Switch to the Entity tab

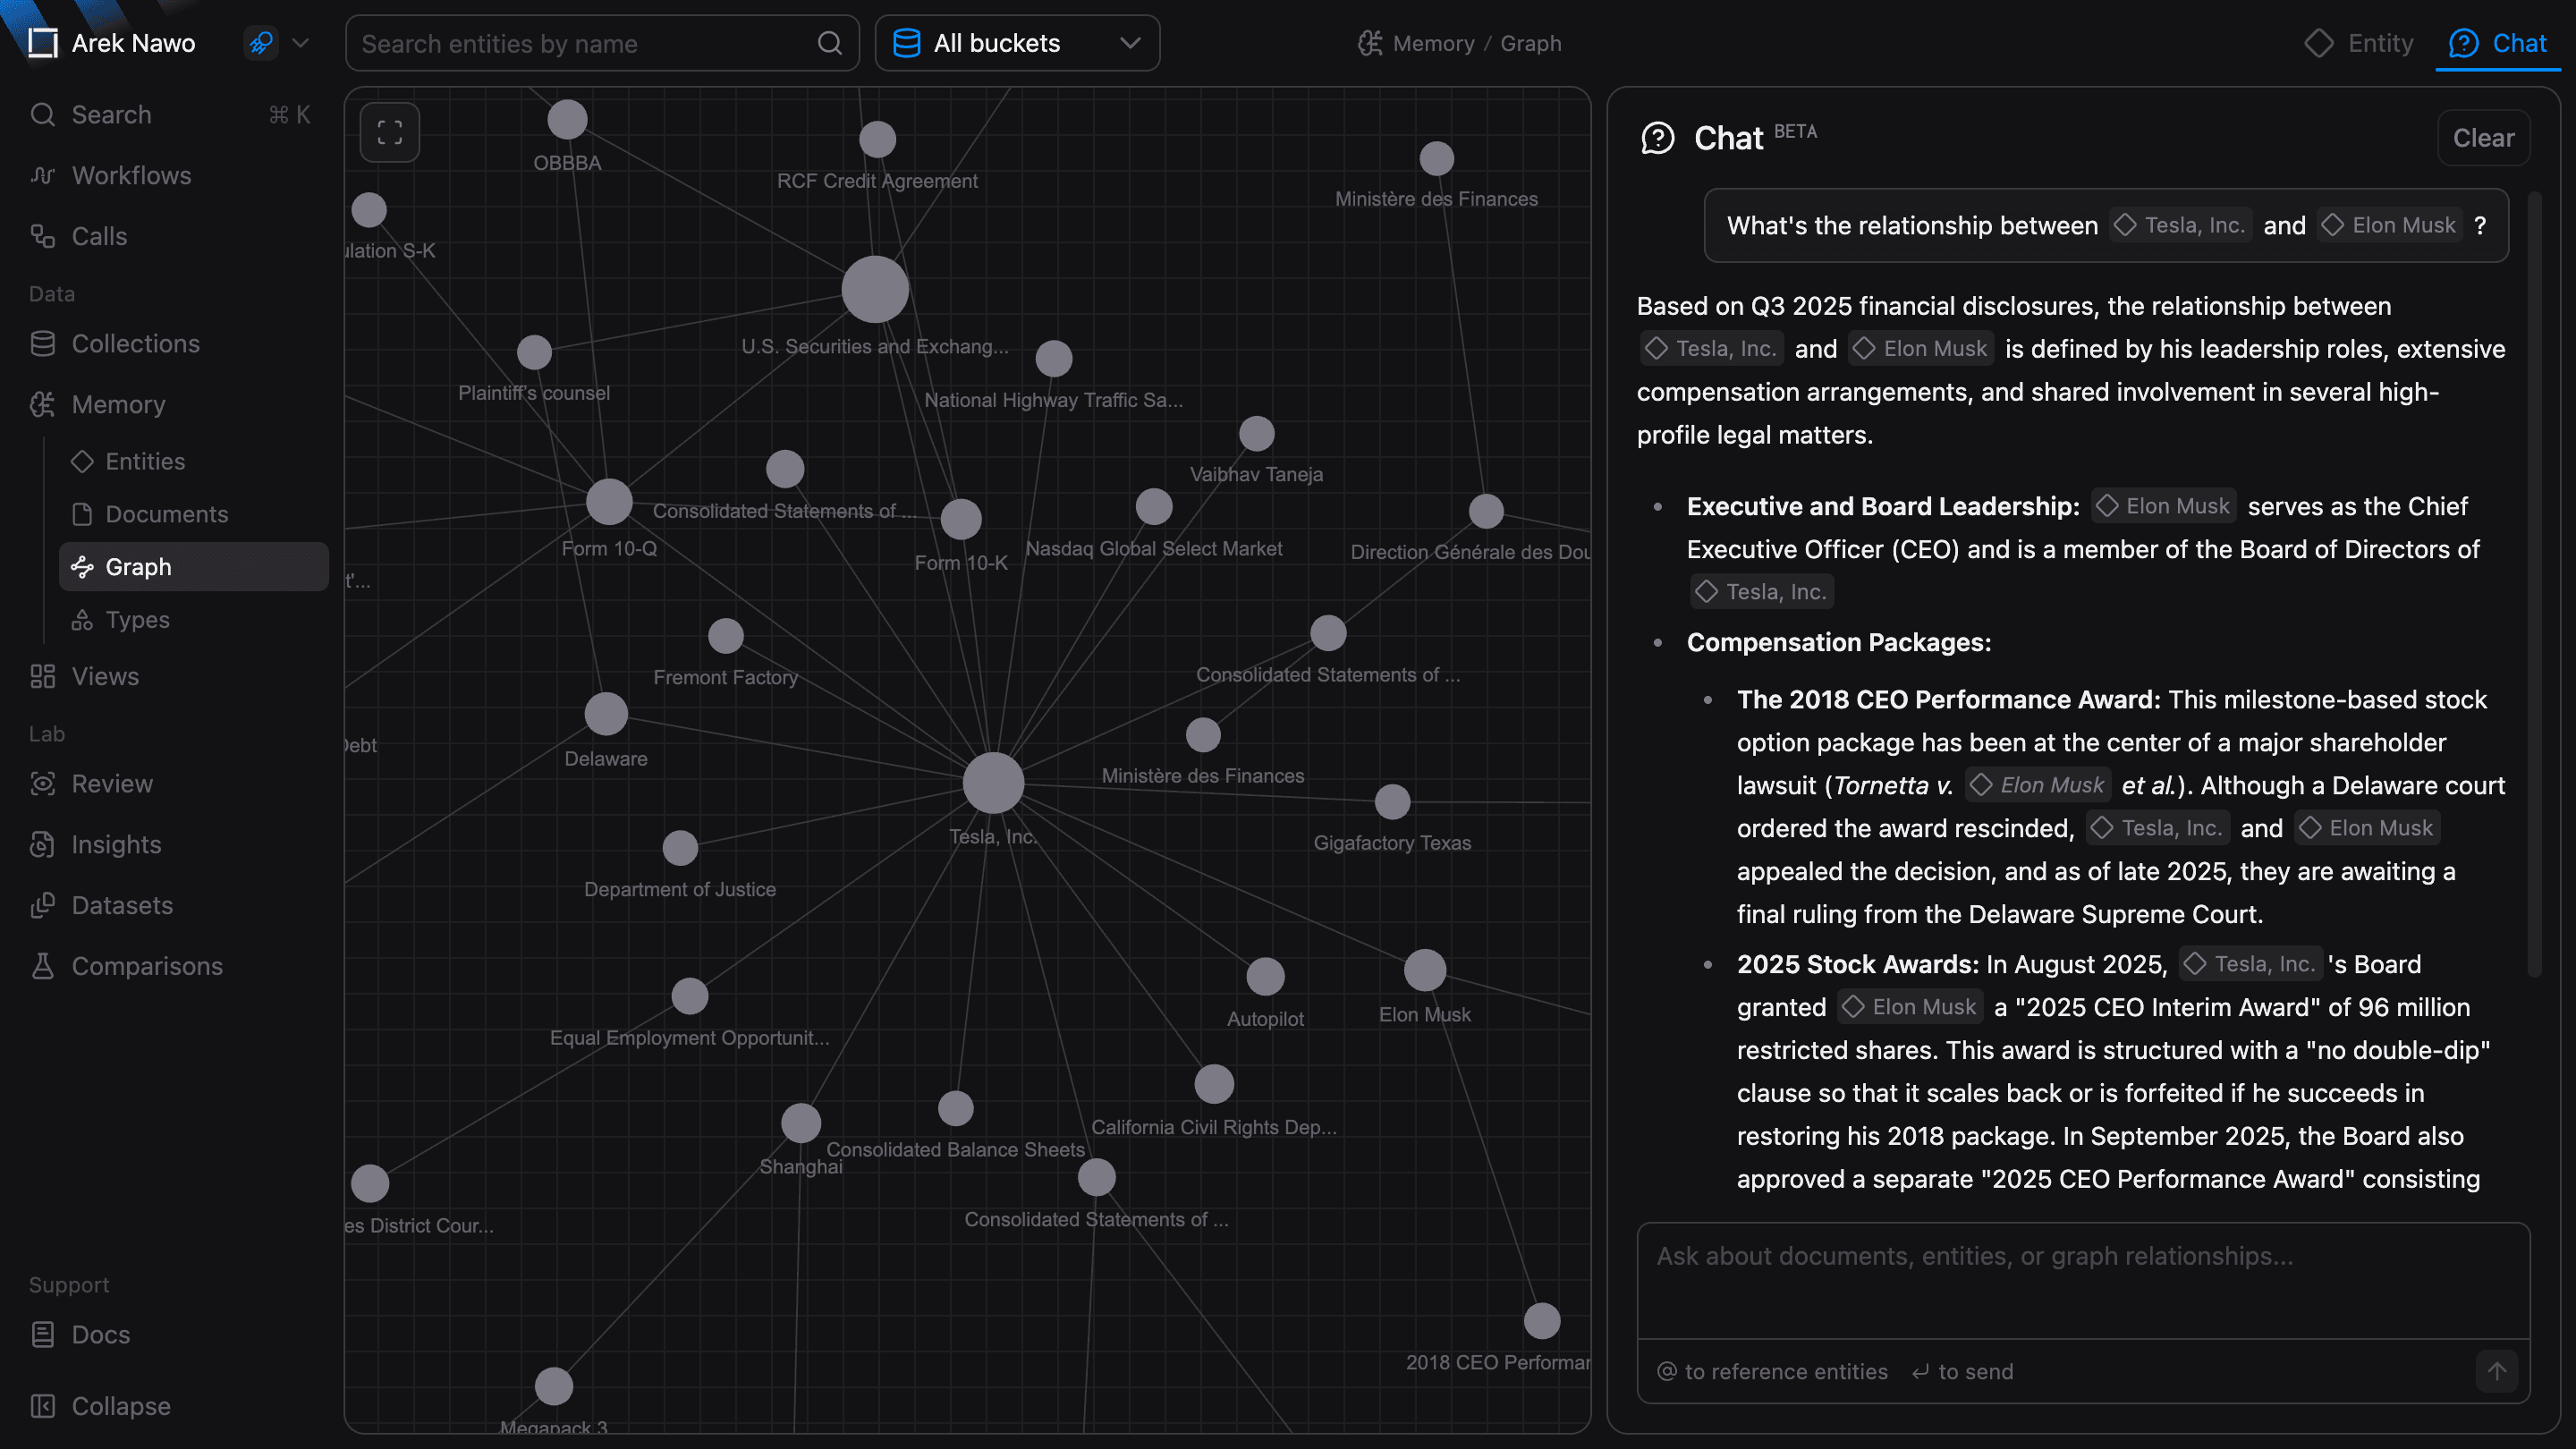coord(2359,43)
